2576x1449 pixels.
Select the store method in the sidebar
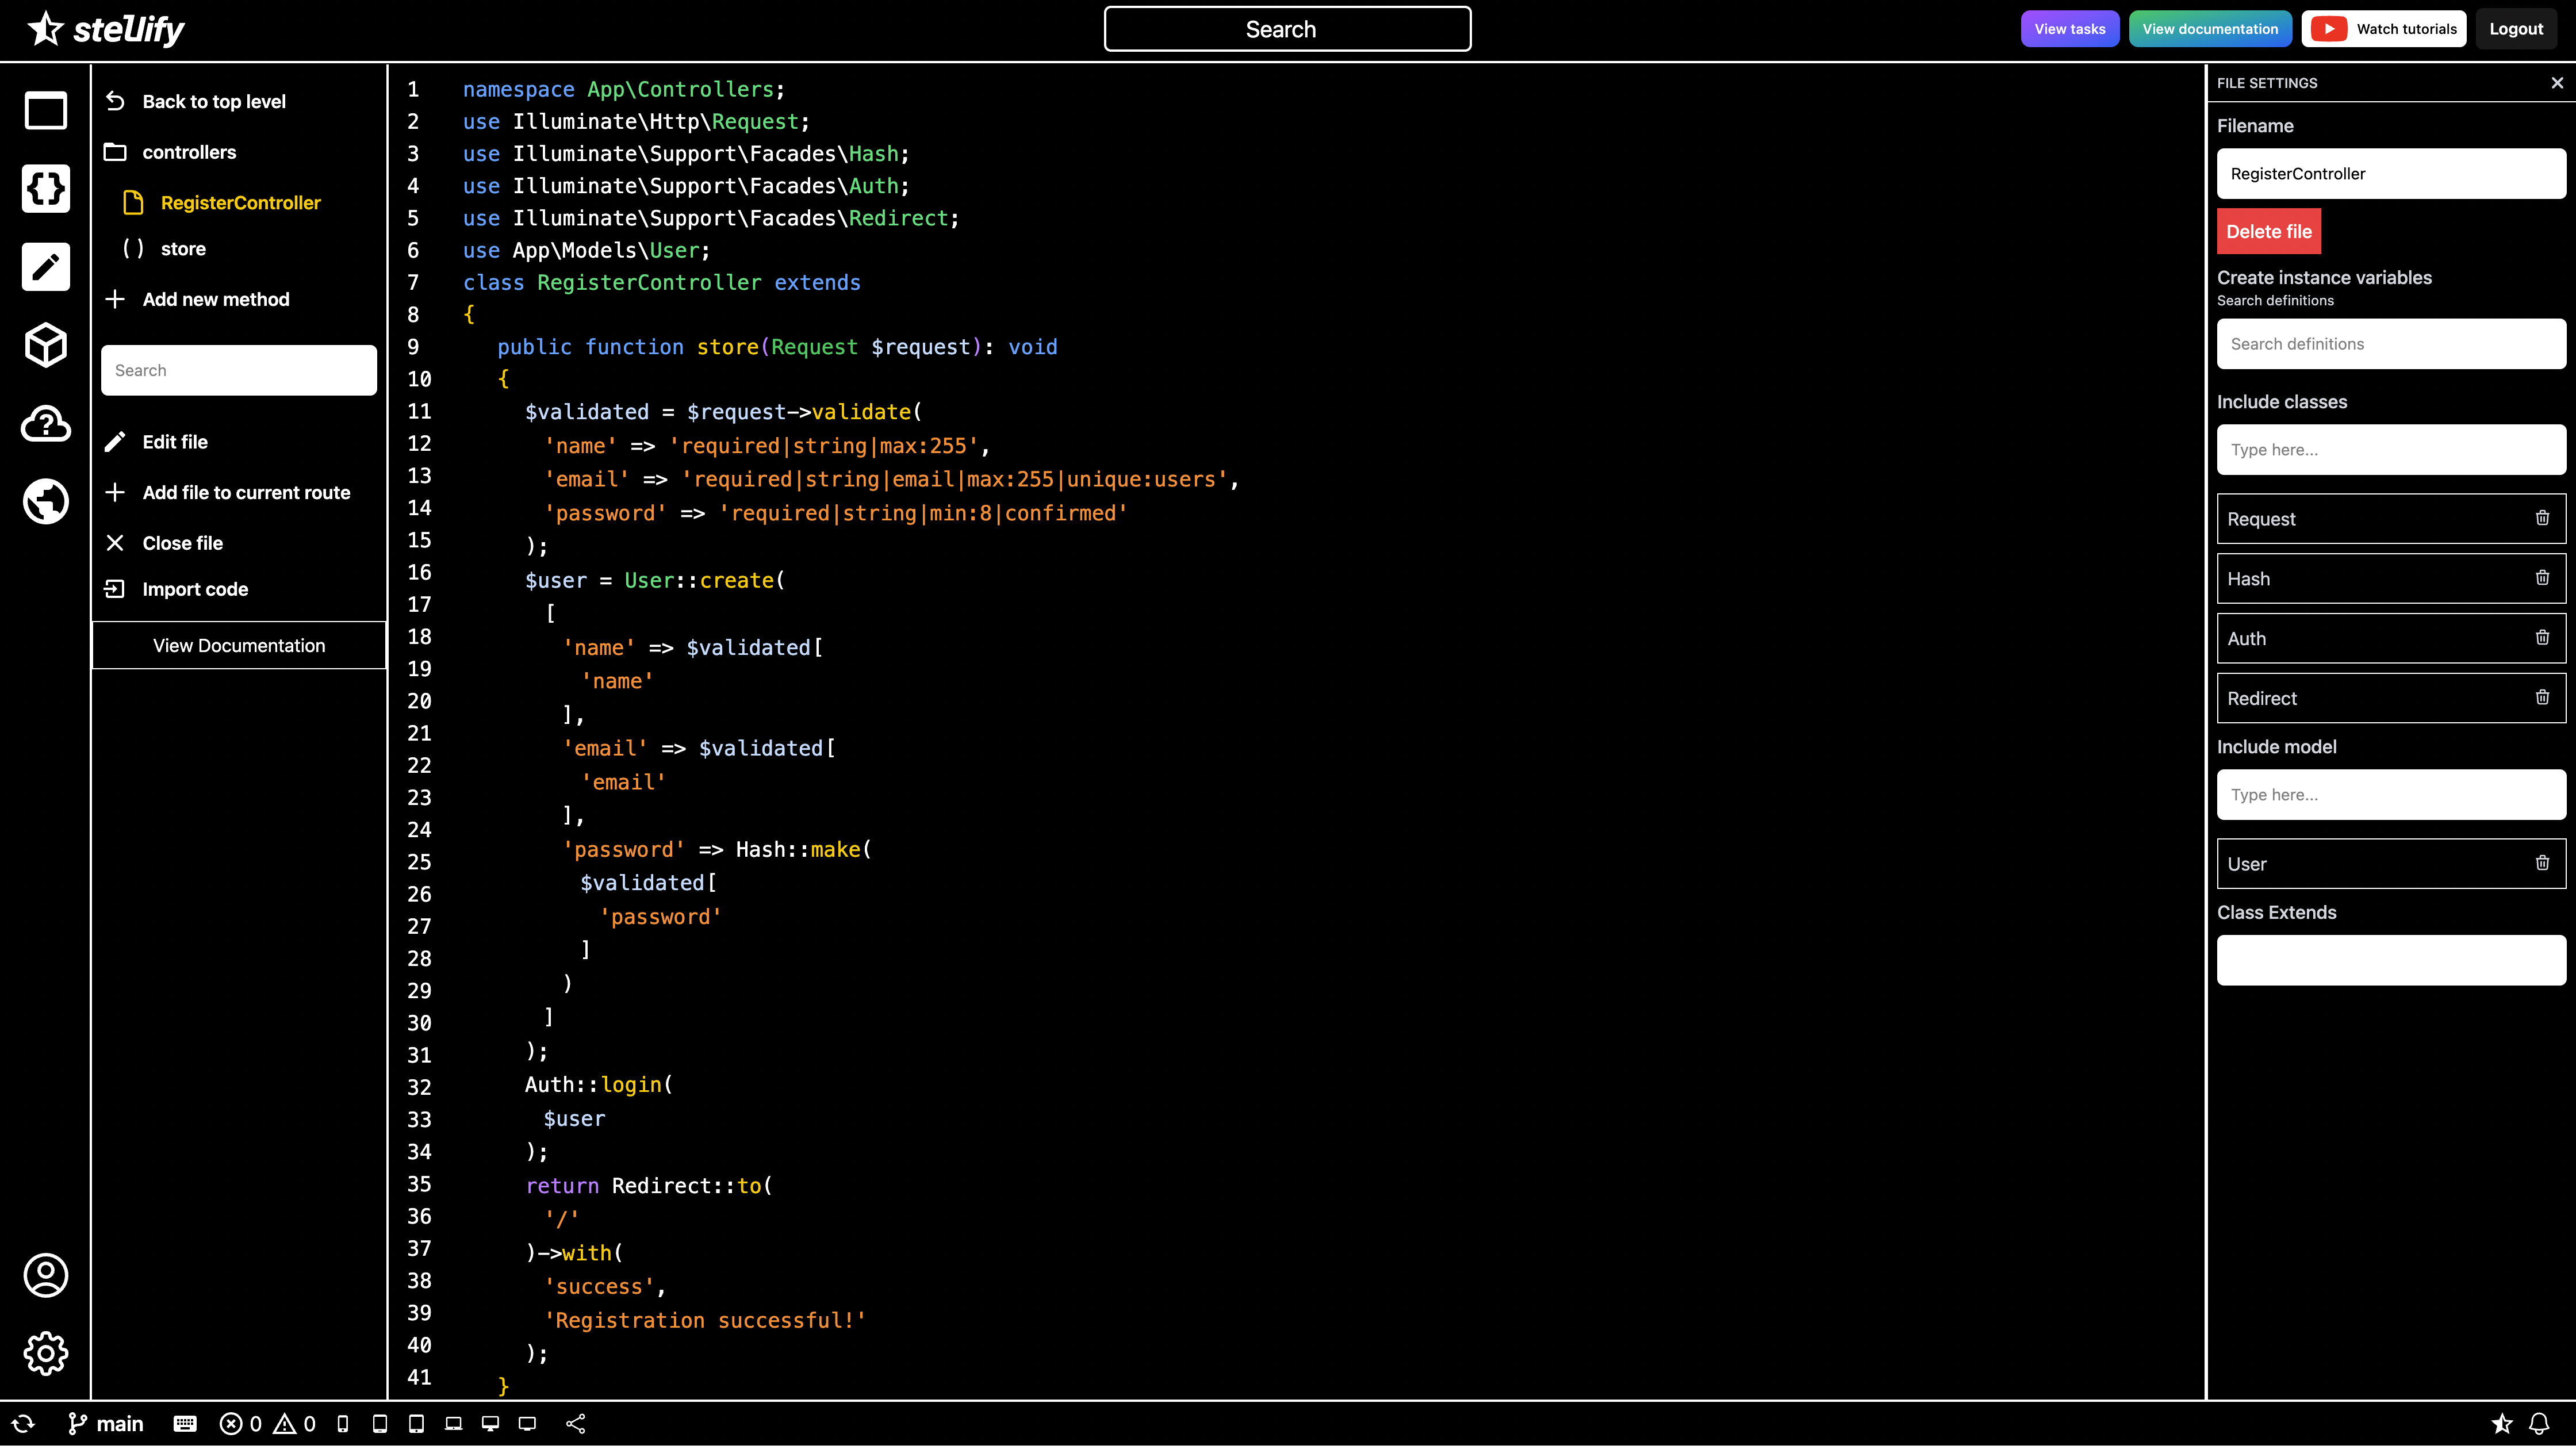[184, 248]
